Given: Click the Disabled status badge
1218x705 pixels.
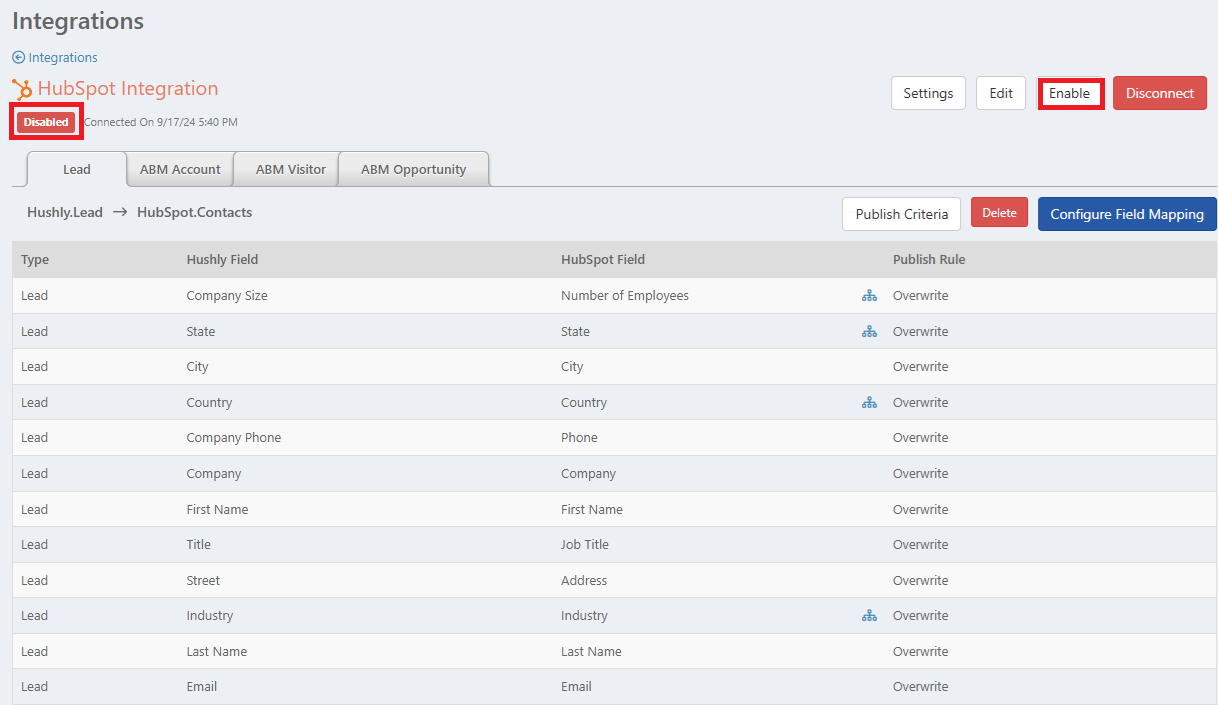Looking at the screenshot, I should point(46,122).
